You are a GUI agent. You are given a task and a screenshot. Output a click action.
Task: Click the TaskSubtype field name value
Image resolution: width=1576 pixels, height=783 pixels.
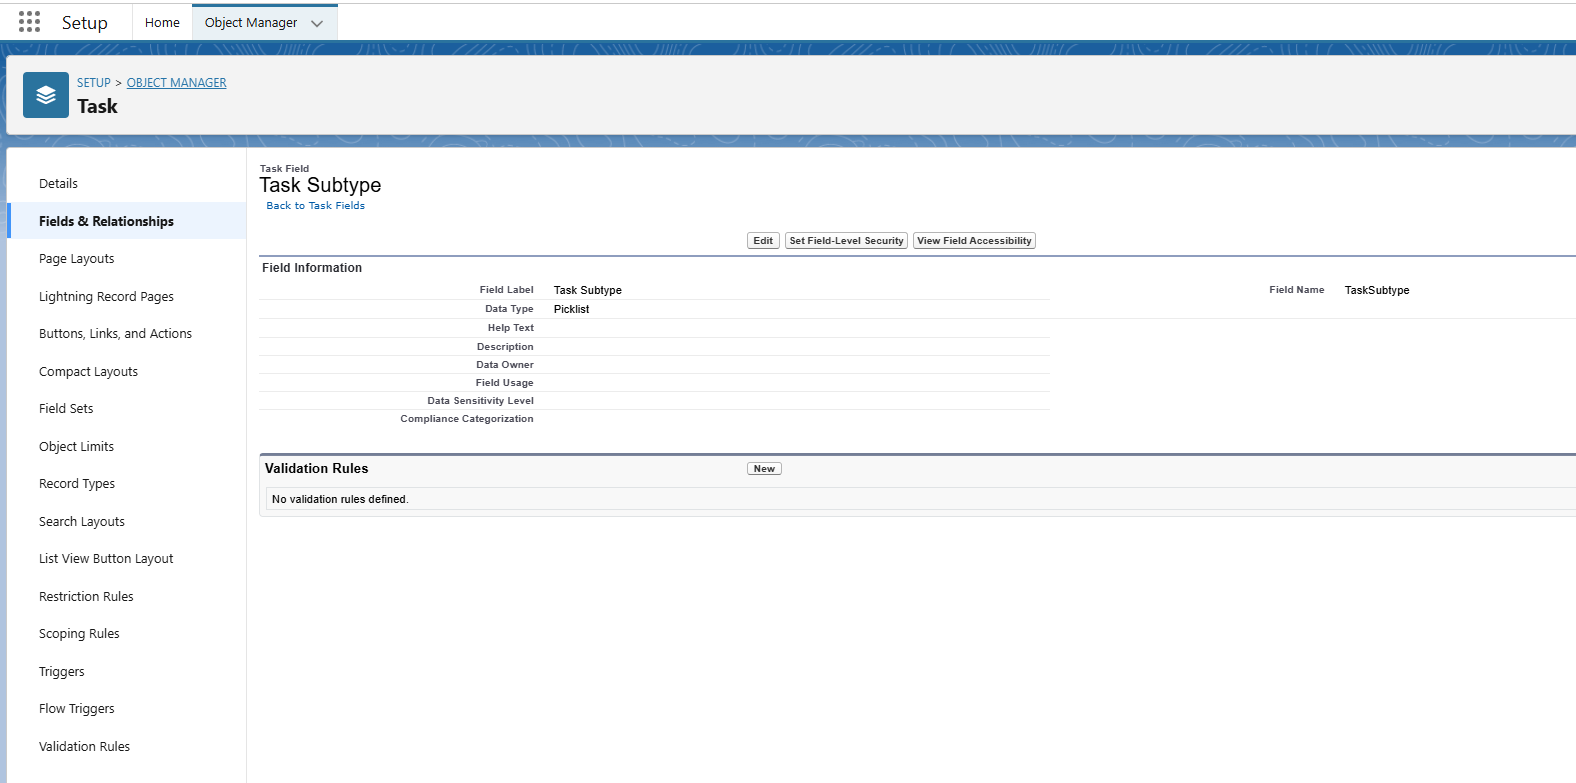pos(1377,290)
